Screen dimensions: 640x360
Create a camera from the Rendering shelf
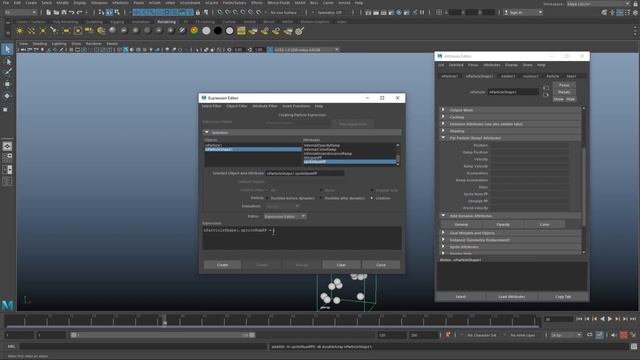click(x=89, y=31)
